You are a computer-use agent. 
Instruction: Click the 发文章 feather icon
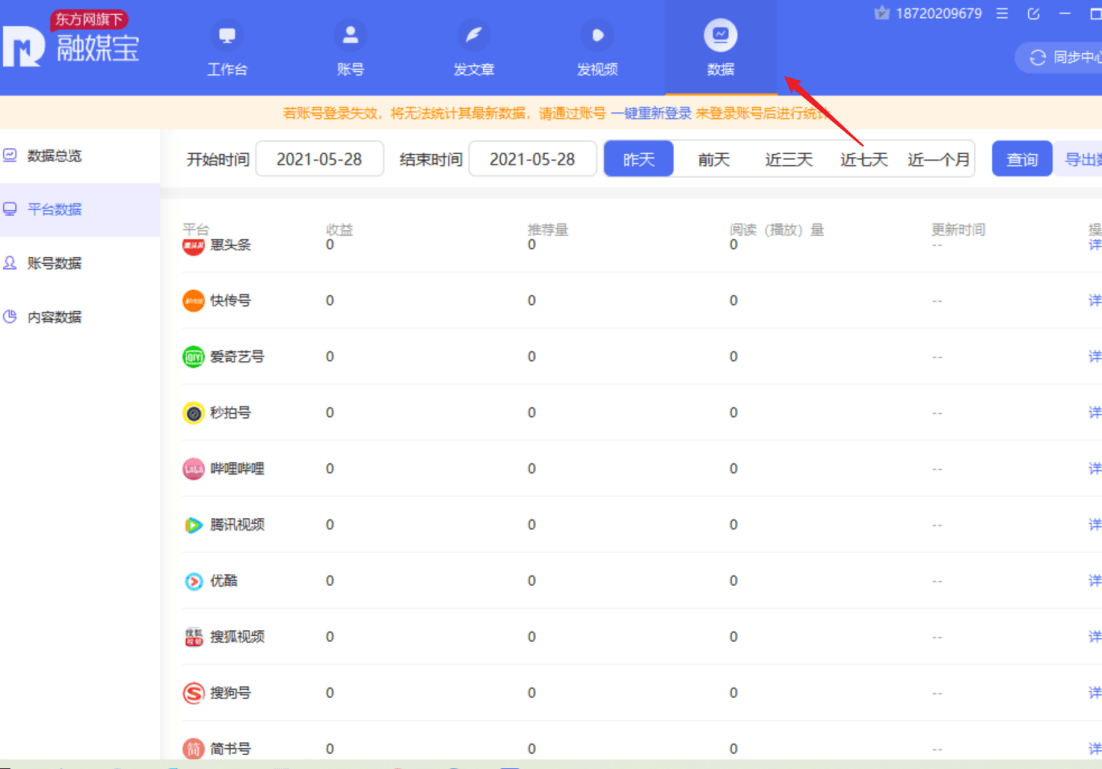474,35
